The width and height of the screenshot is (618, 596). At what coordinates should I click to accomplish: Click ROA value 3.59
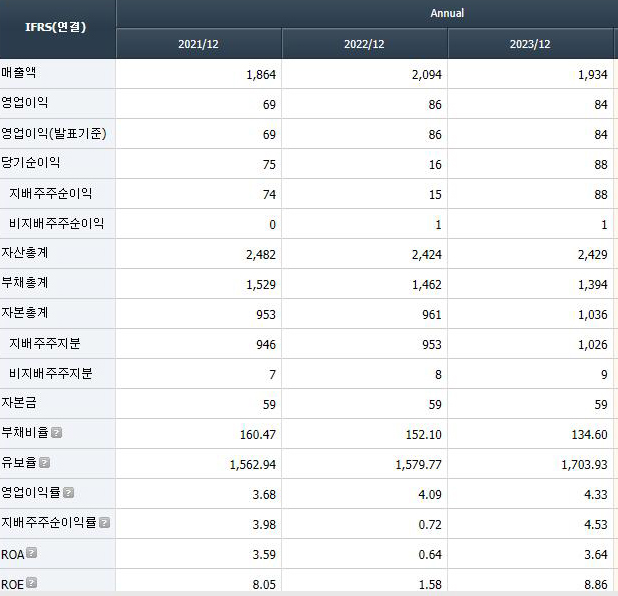264,555
